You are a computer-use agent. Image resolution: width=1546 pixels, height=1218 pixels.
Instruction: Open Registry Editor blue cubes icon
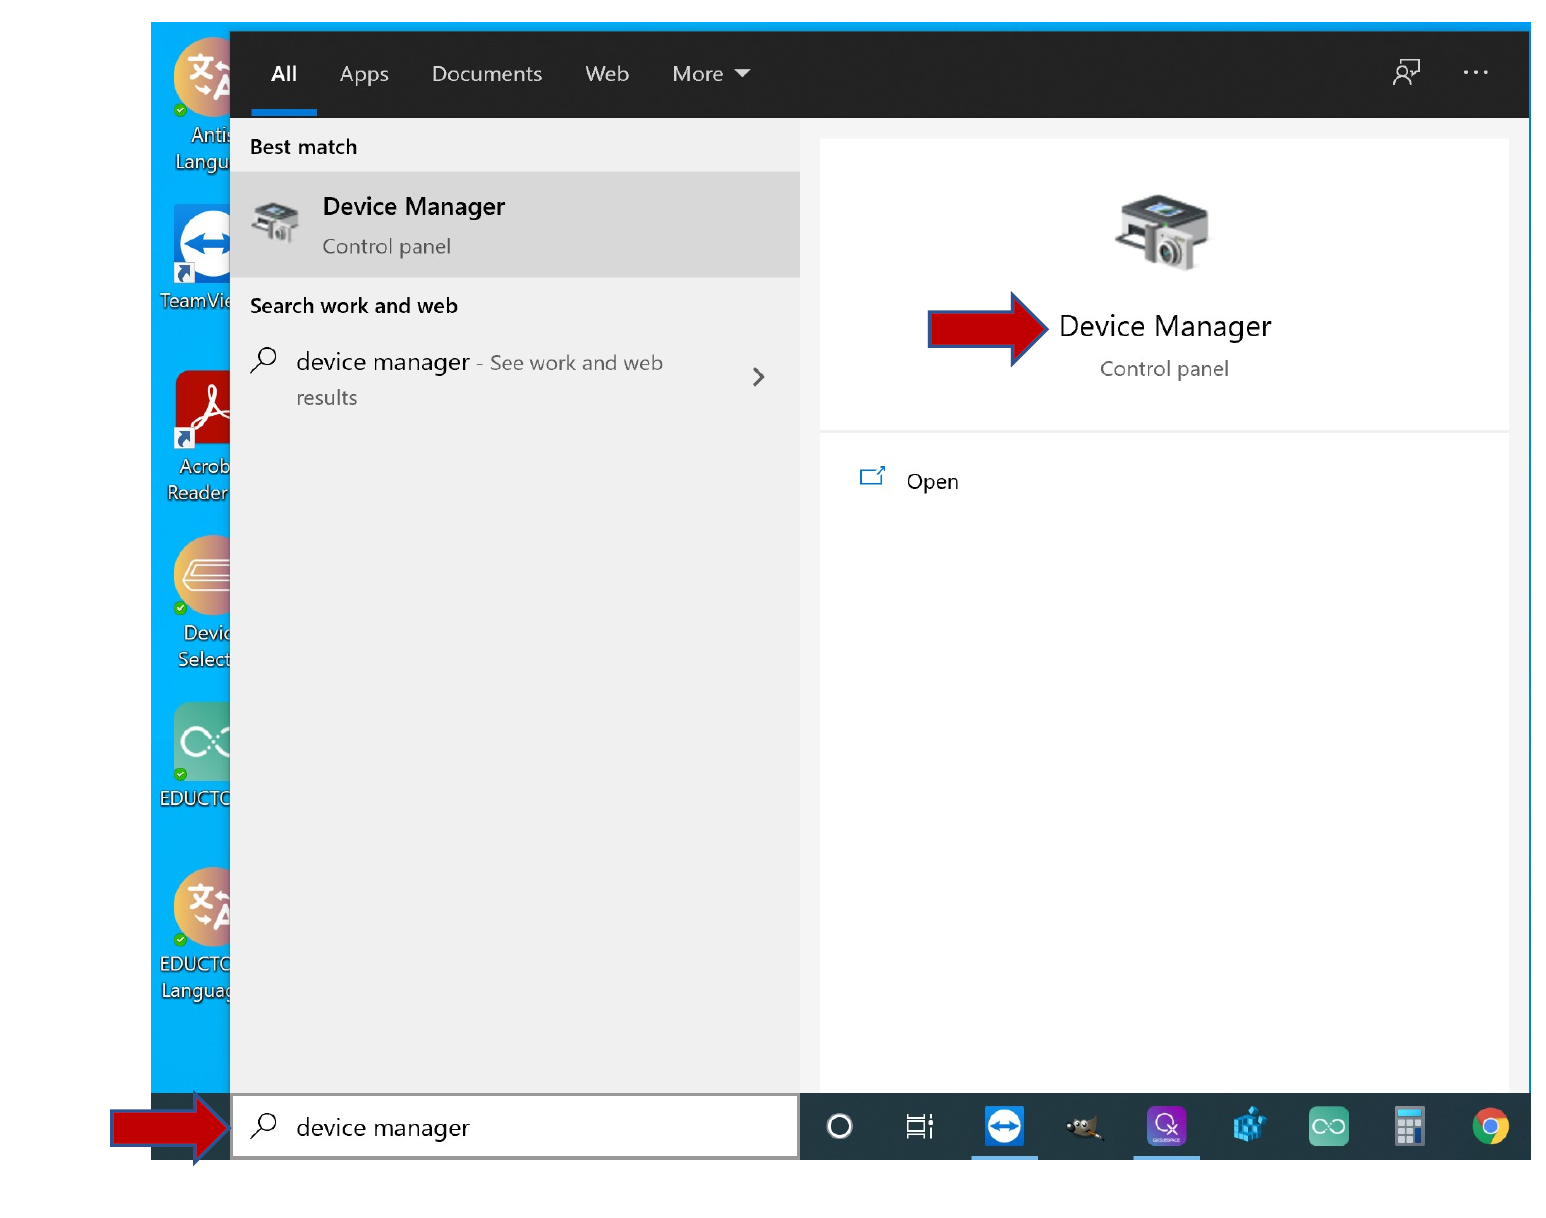point(1249,1127)
